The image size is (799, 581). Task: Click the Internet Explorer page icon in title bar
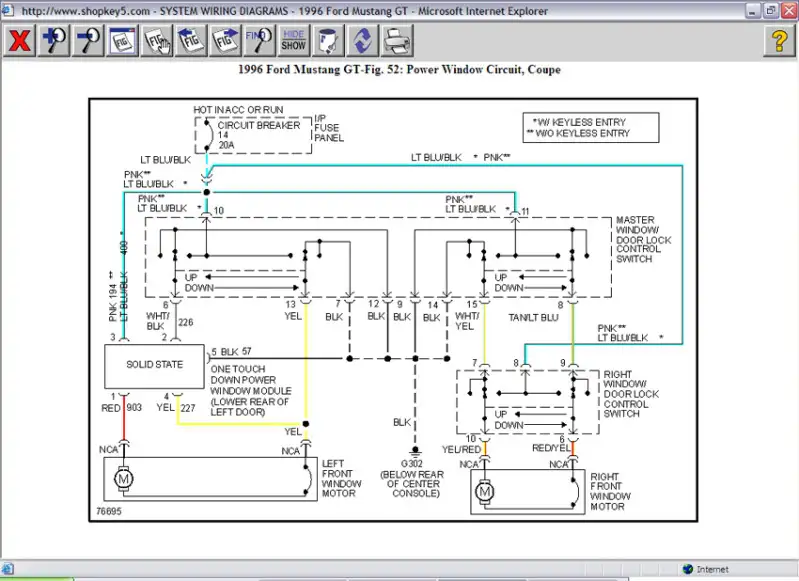(8, 10)
